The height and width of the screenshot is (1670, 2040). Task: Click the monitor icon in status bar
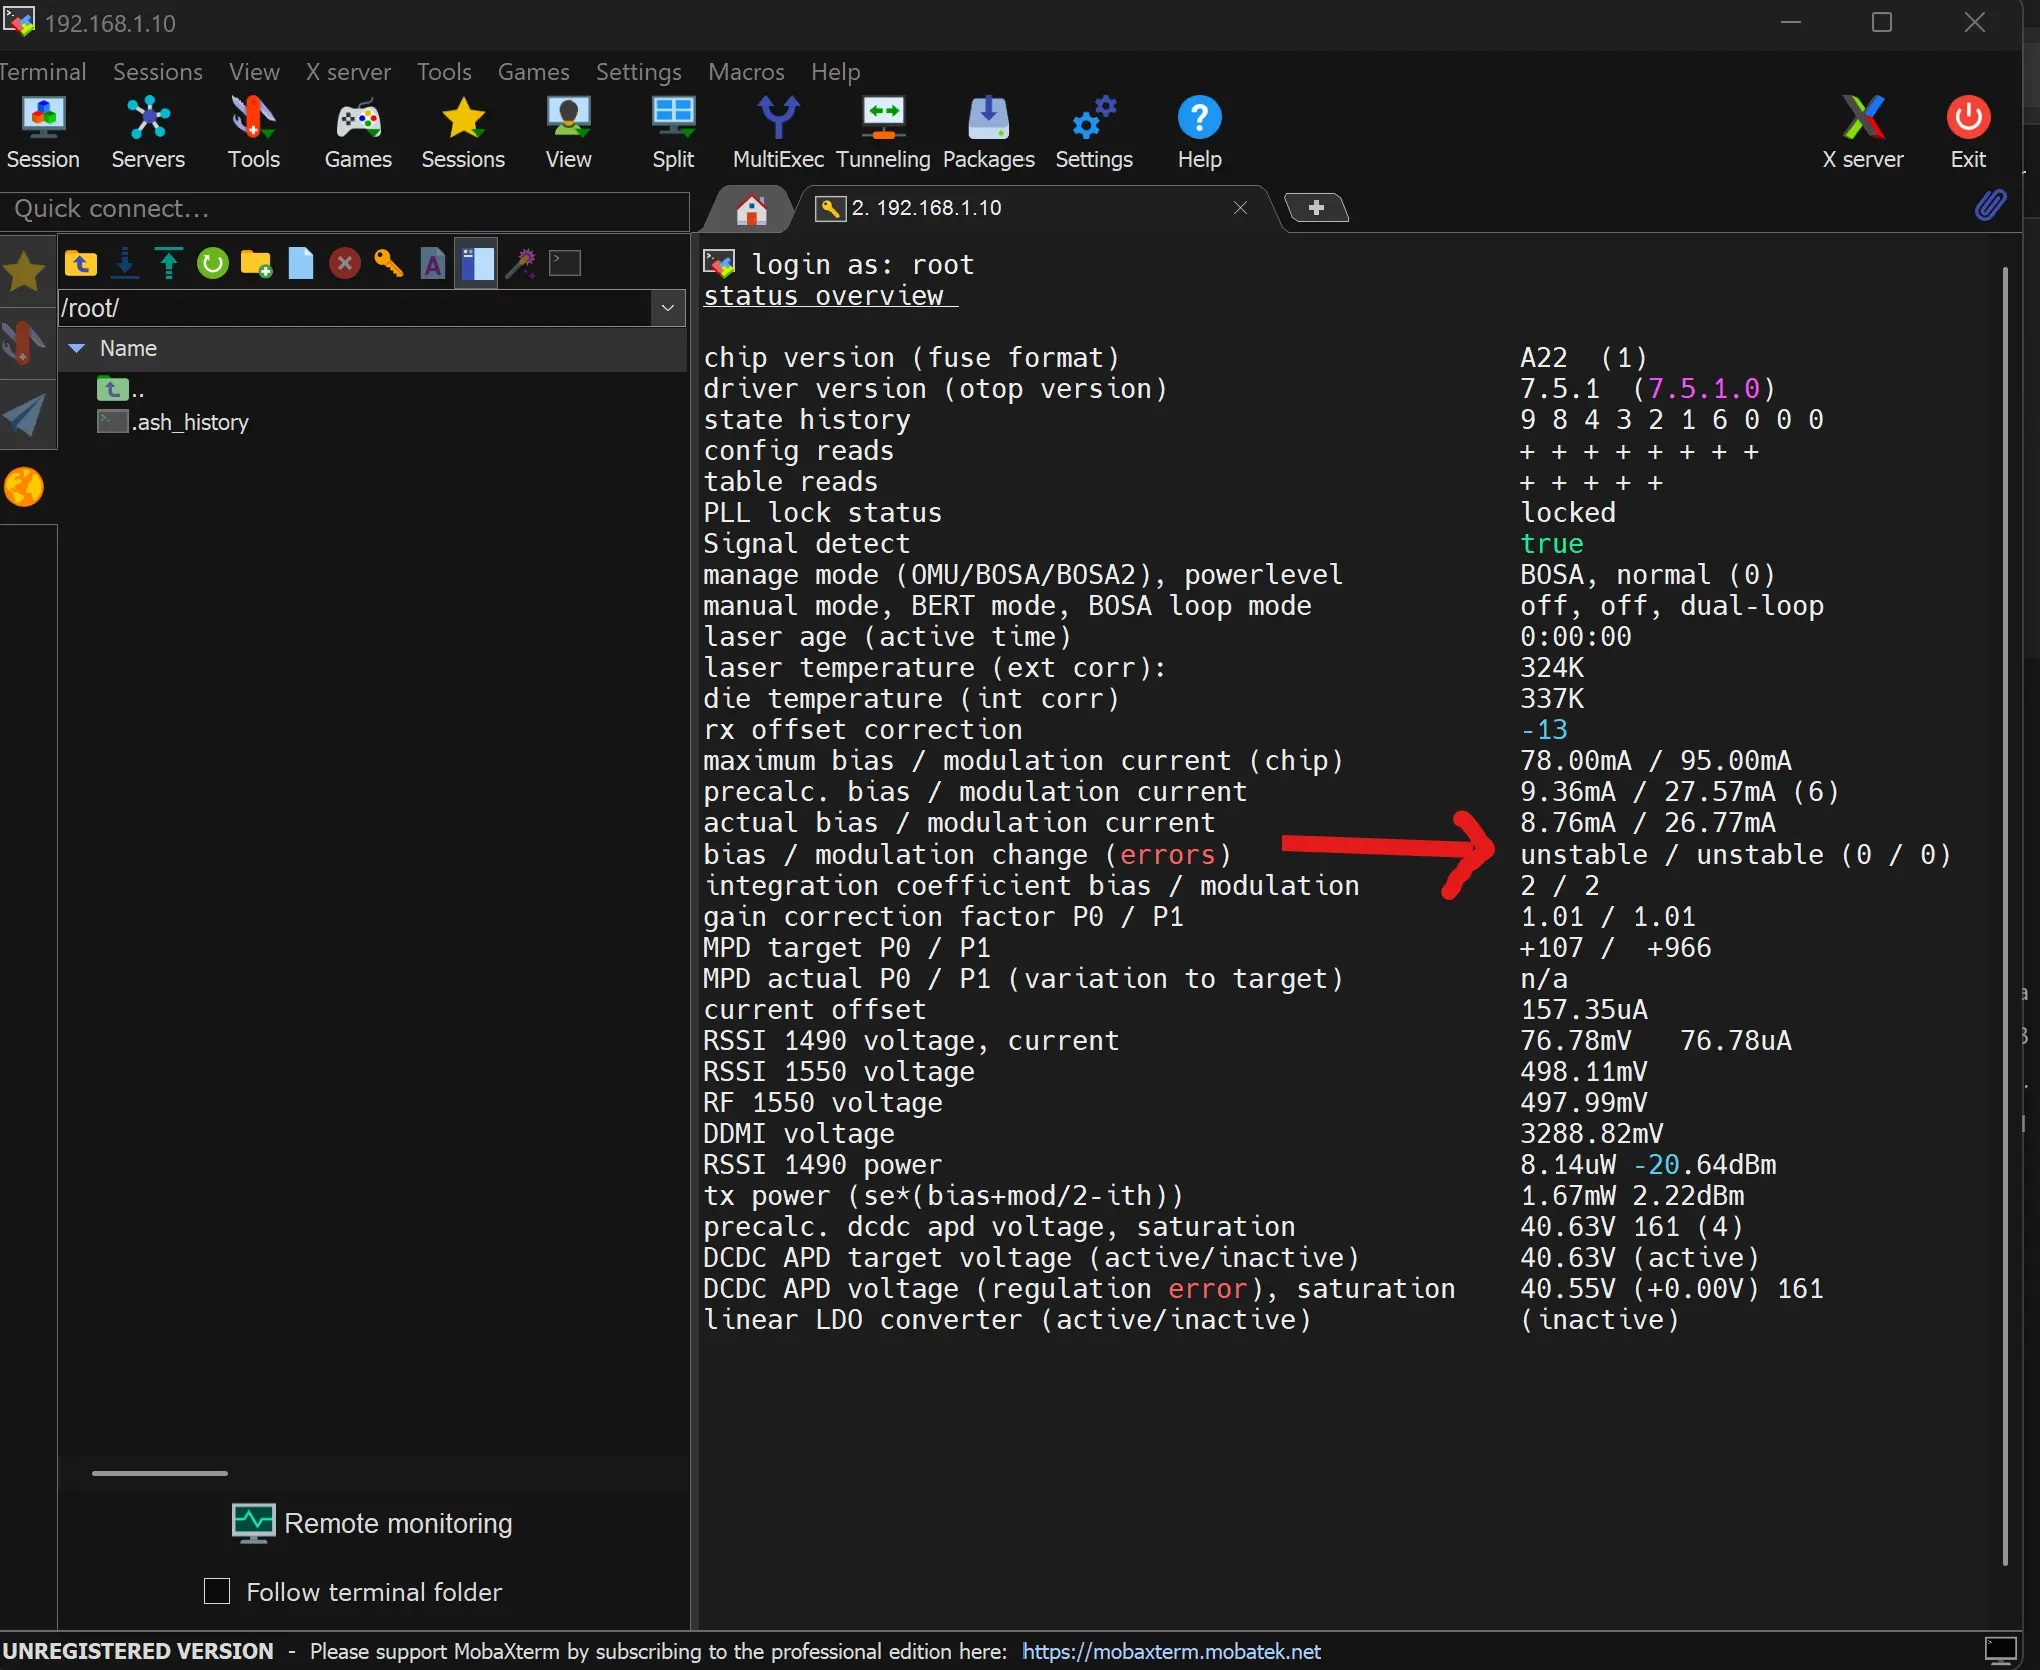click(x=2000, y=1649)
